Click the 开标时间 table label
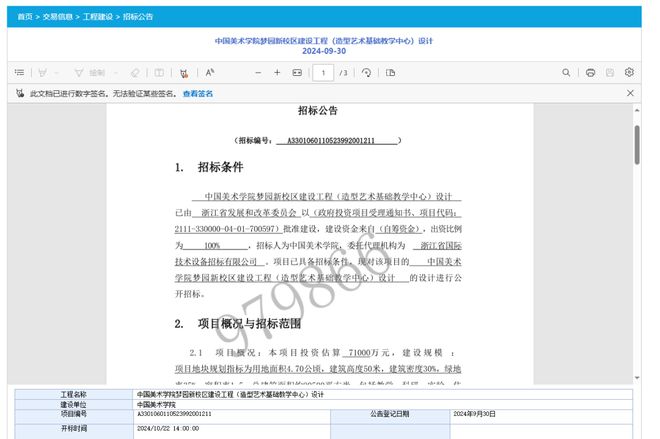The height and width of the screenshot is (439, 660). tap(74, 428)
